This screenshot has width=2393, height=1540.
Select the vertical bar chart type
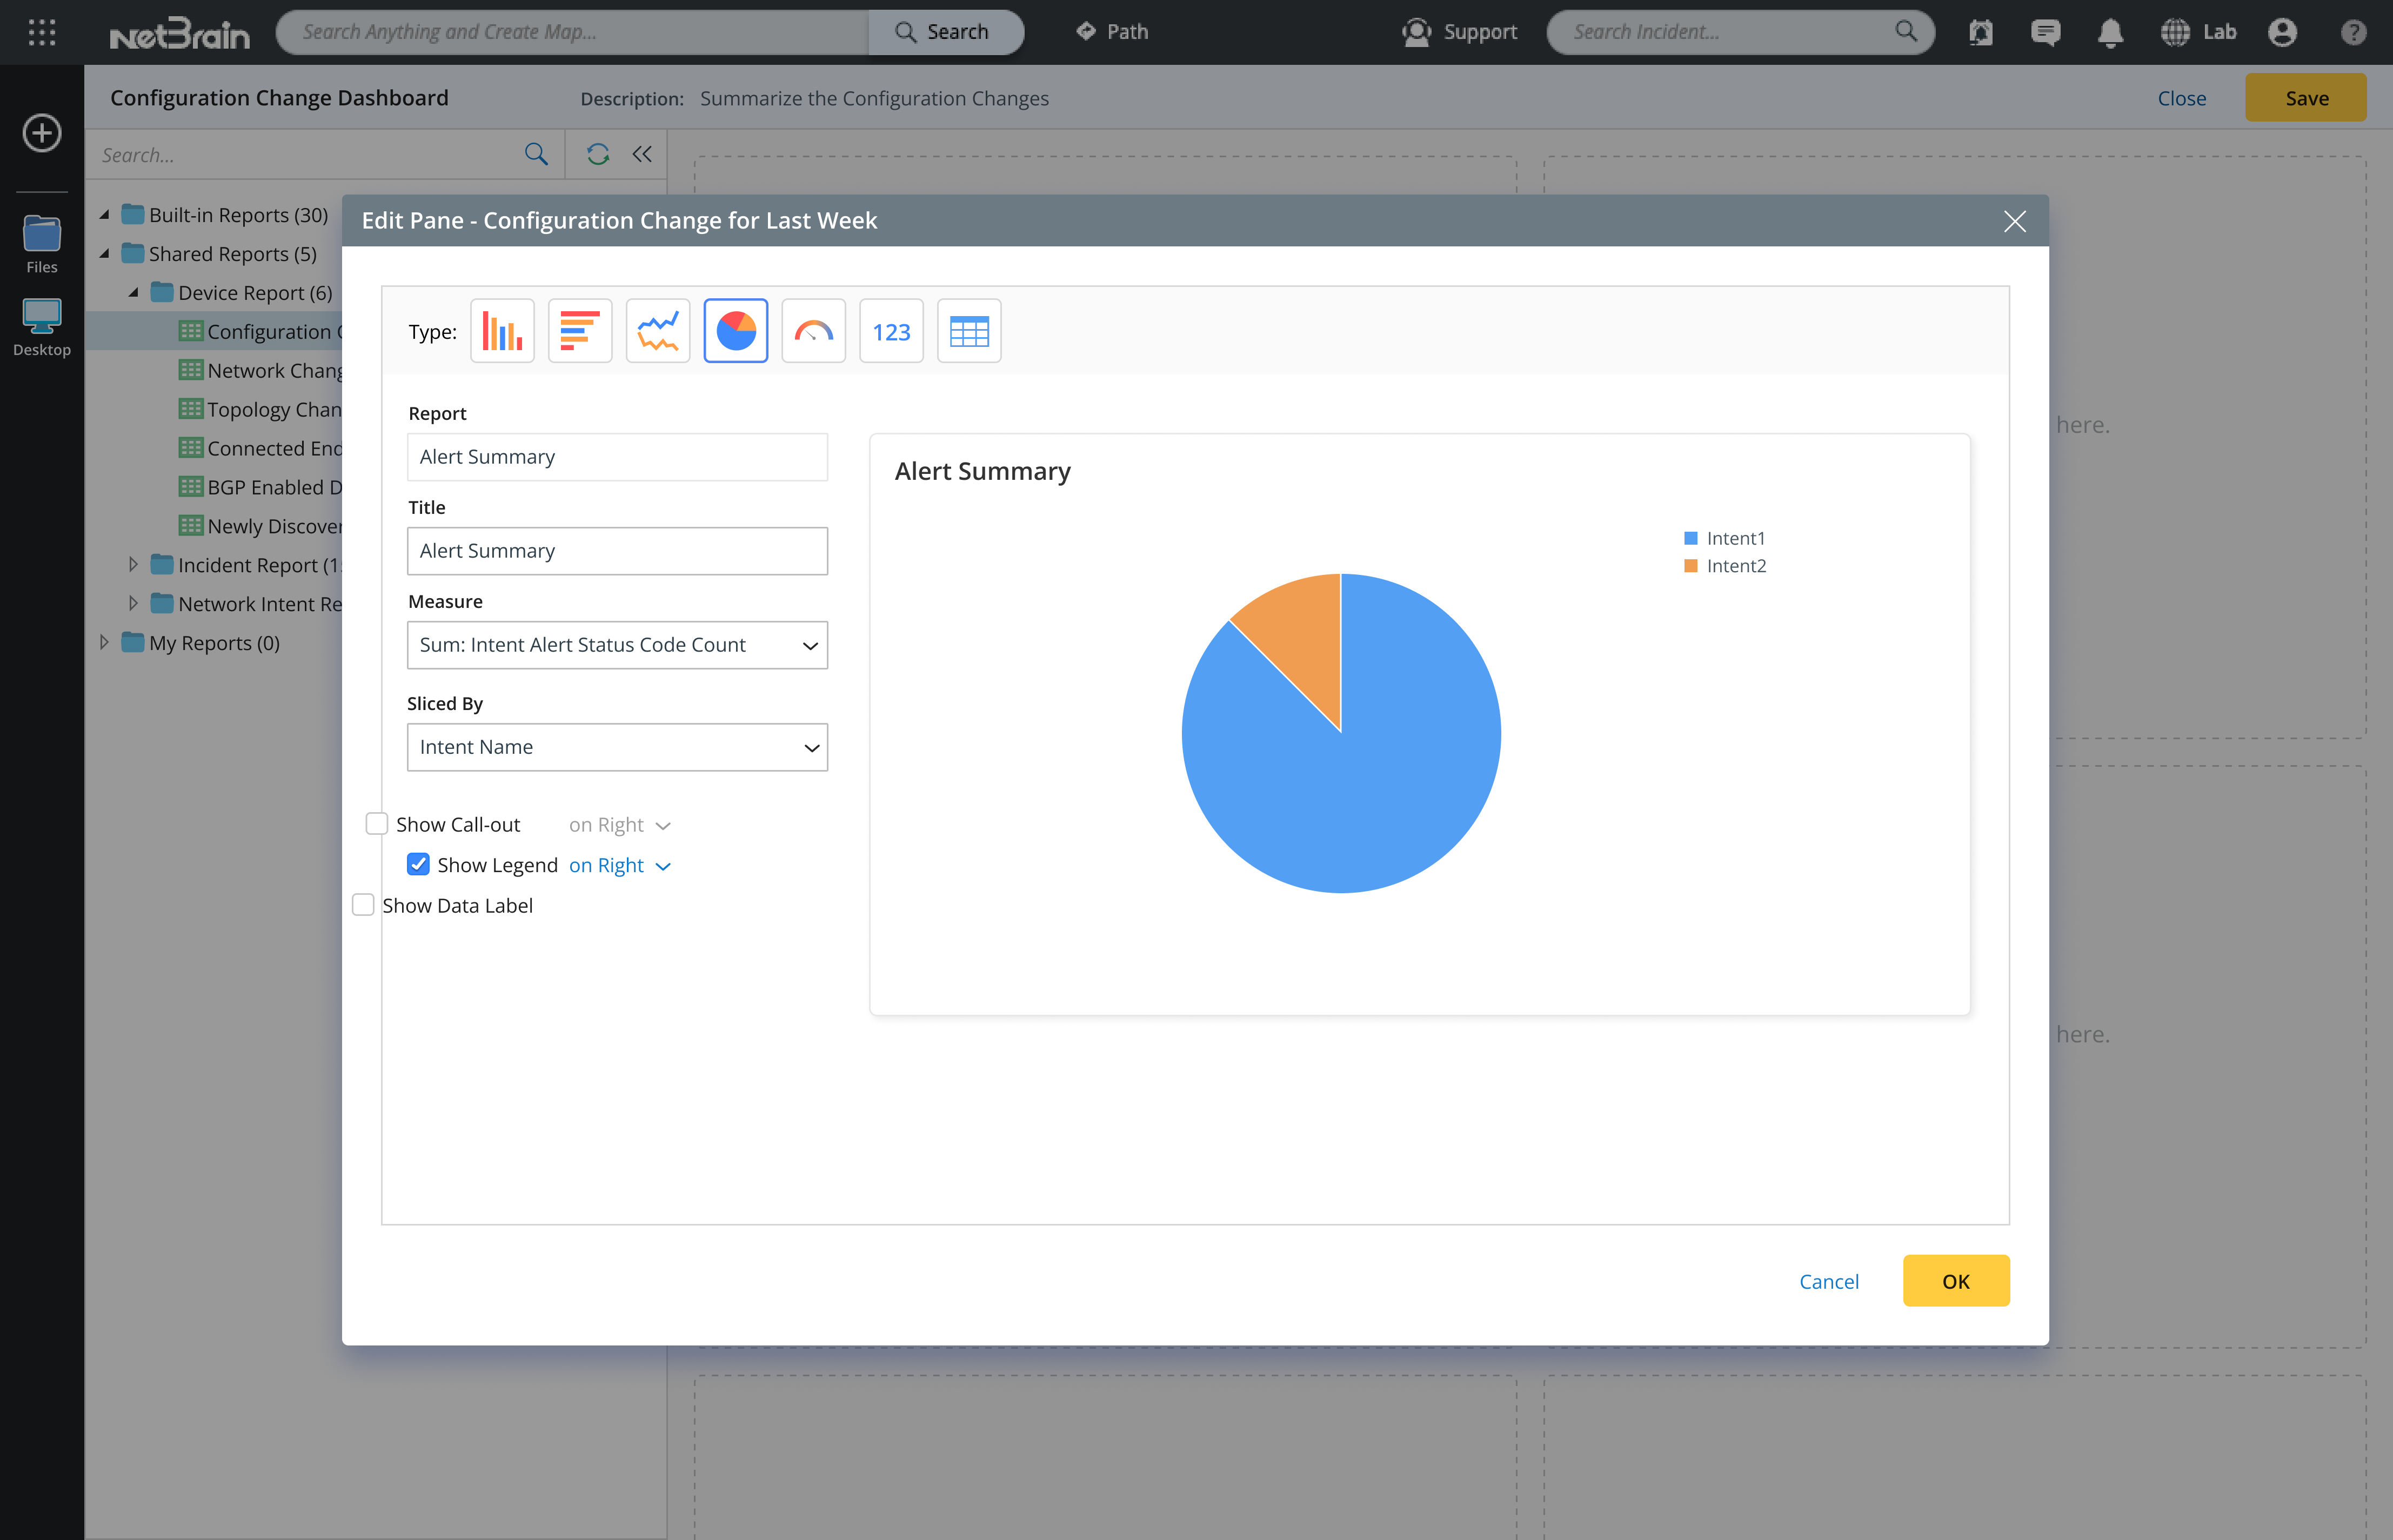click(502, 331)
